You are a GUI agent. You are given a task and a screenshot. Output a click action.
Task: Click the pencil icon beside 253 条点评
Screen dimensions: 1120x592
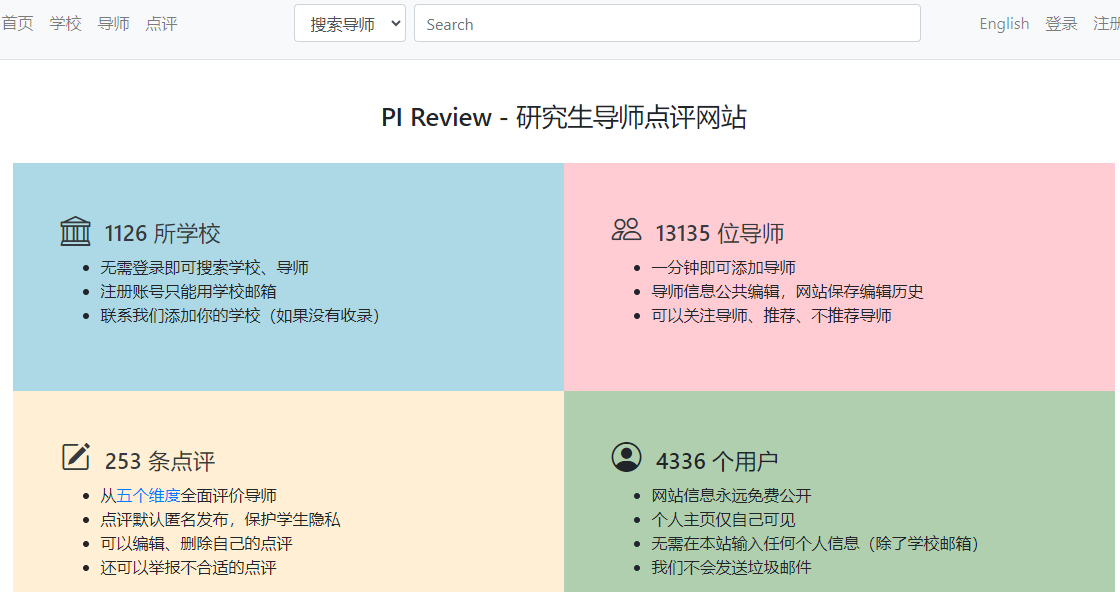coord(75,456)
